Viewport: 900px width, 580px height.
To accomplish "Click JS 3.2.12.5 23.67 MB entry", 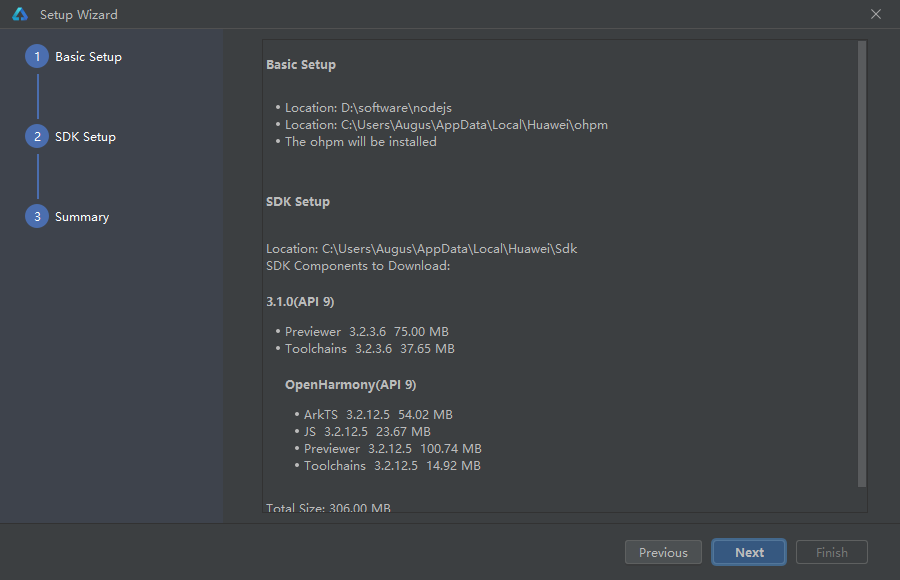I will (x=367, y=431).
